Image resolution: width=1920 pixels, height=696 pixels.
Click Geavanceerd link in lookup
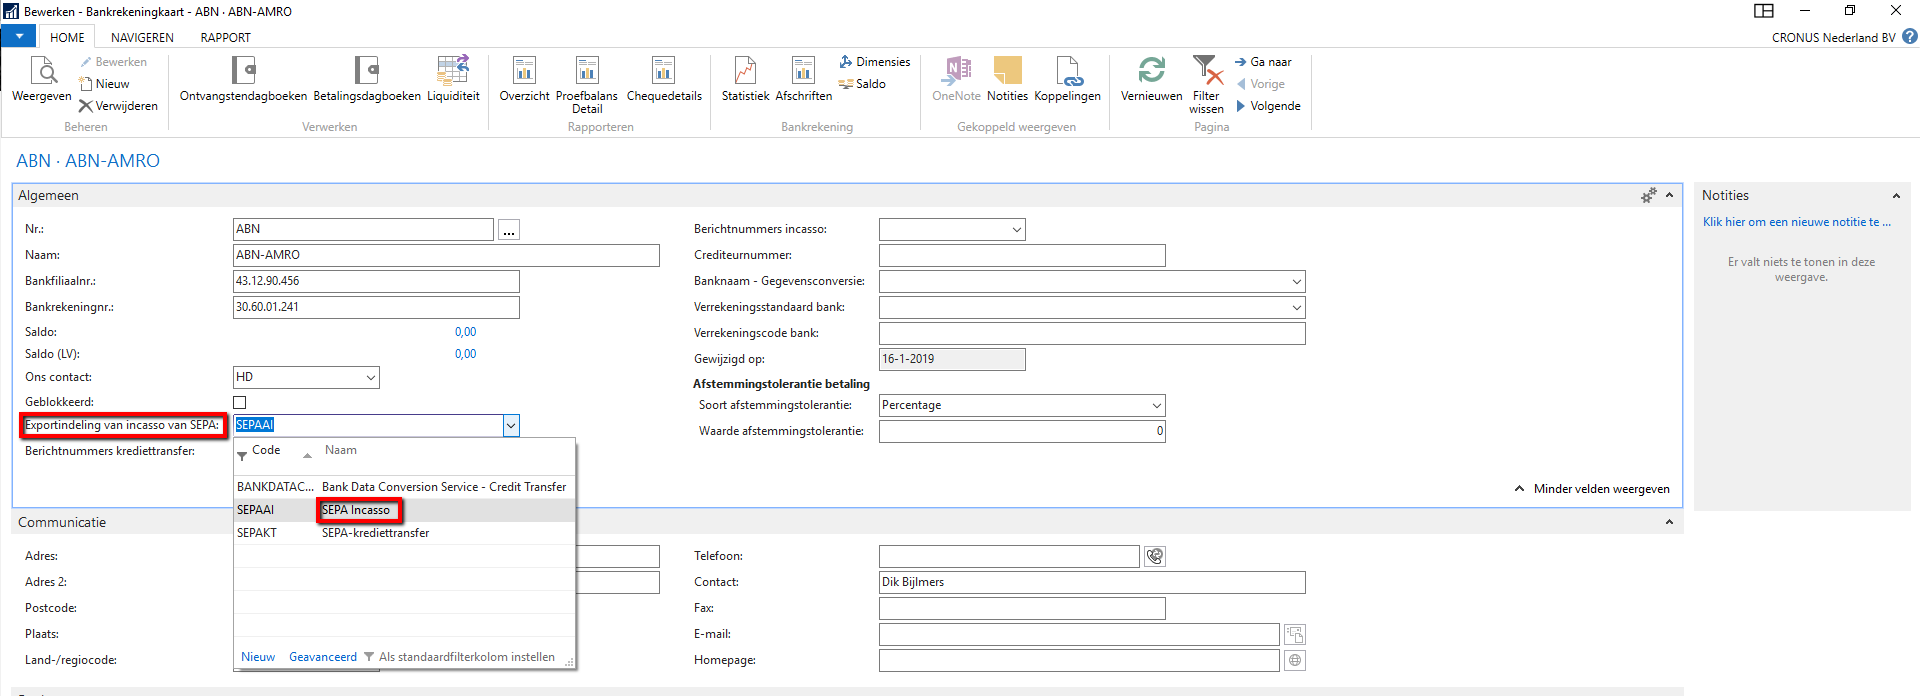[x=323, y=657]
